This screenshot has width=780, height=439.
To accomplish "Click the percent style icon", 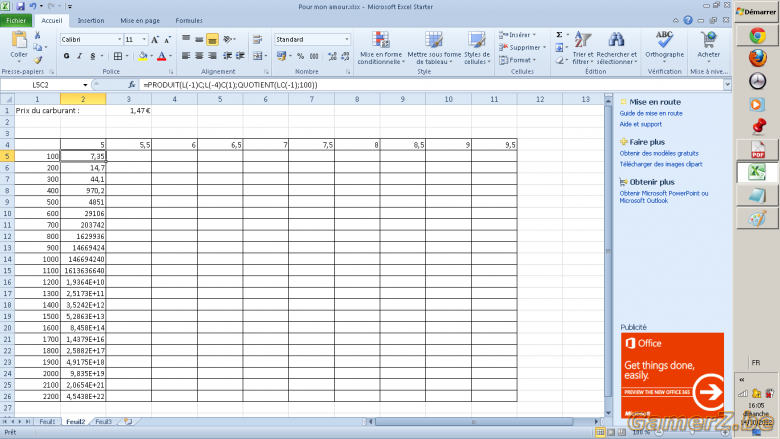I will click(300, 56).
